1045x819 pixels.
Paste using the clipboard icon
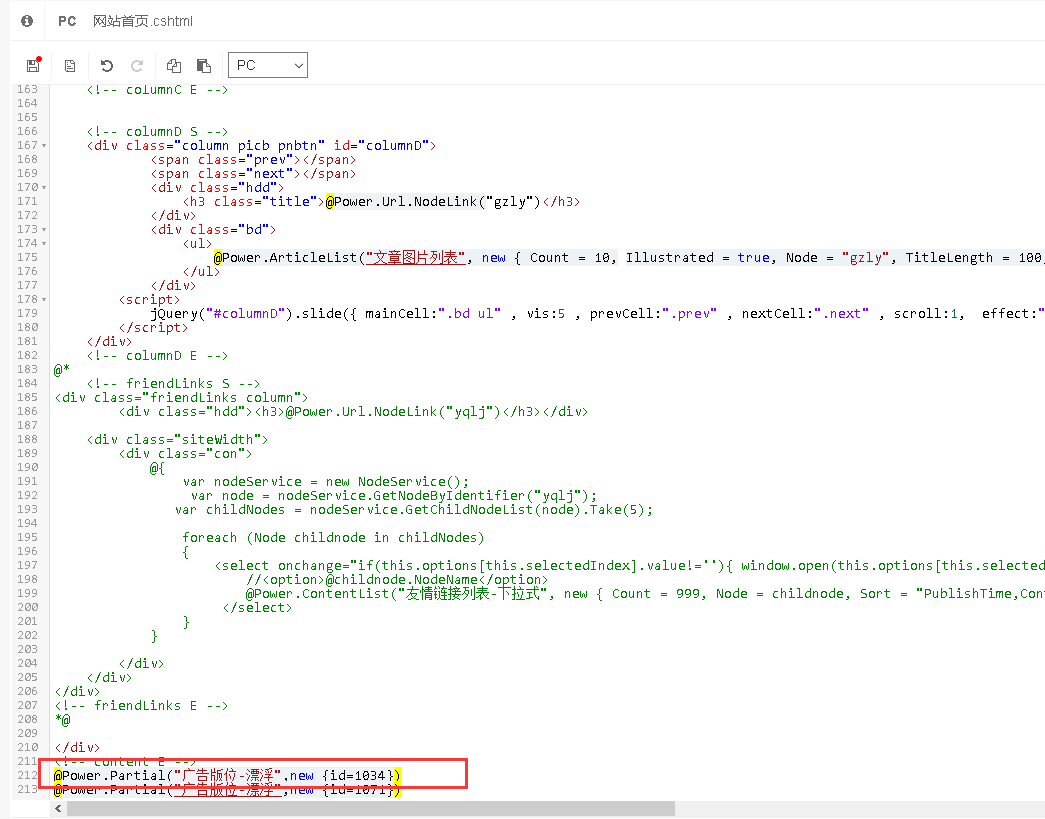pyautogui.click(x=204, y=66)
